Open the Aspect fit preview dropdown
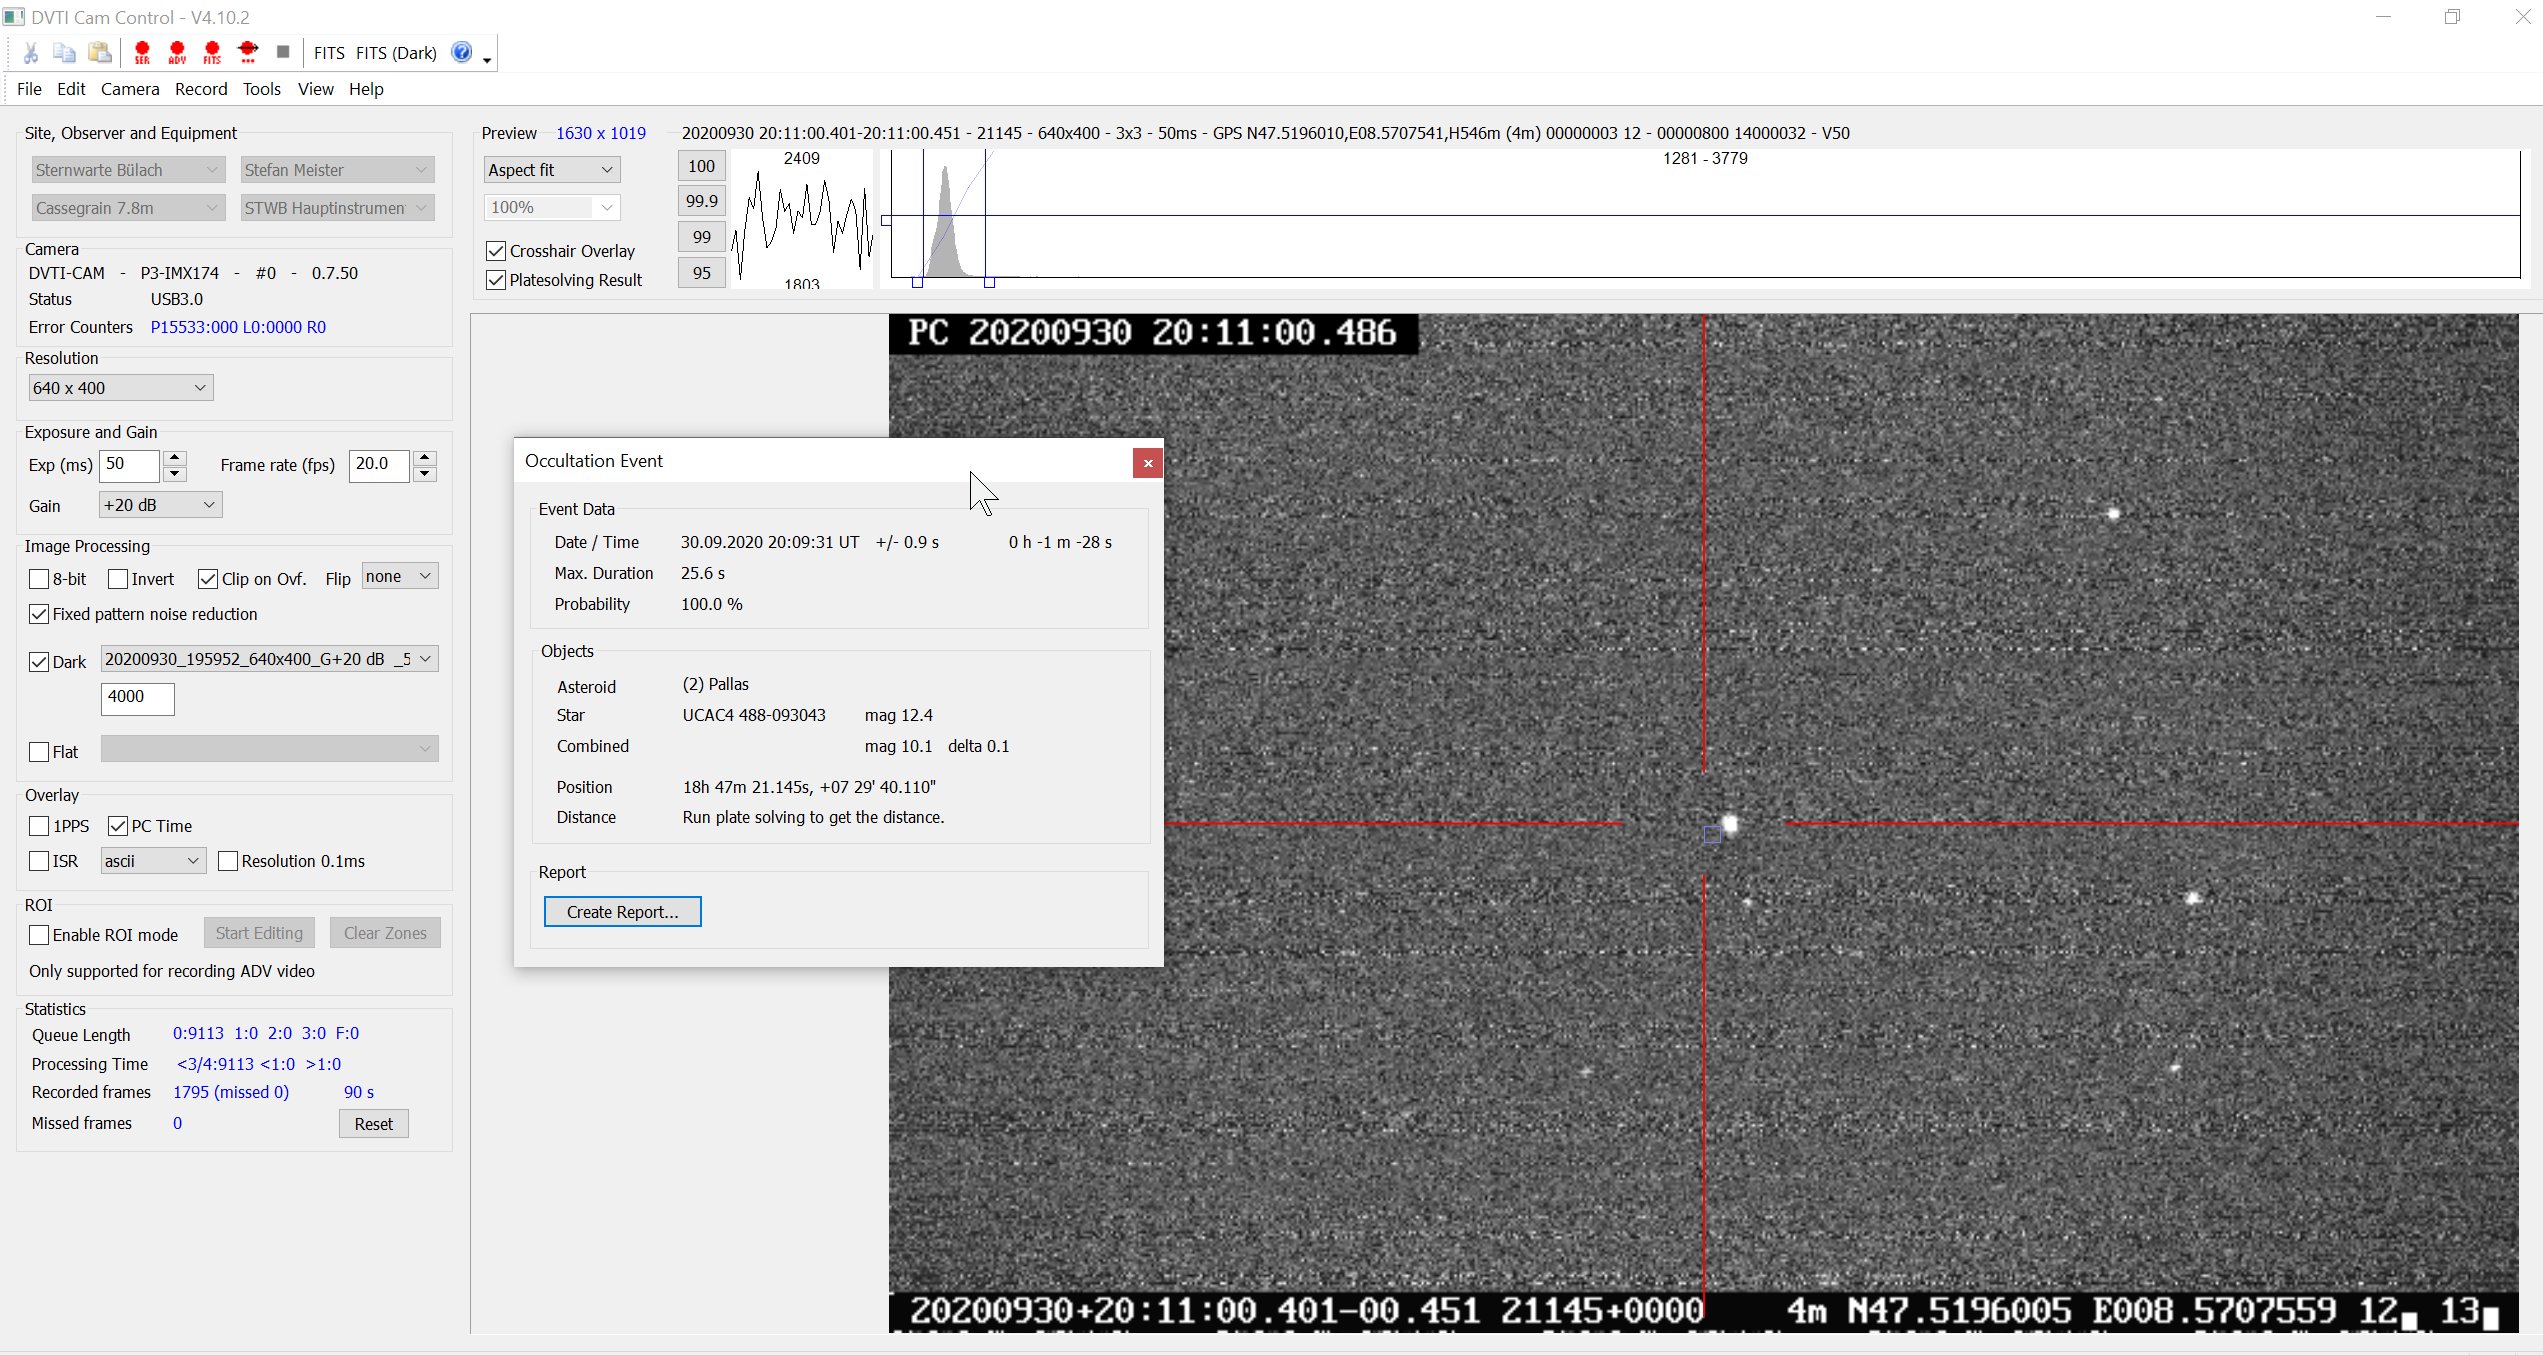The height and width of the screenshot is (1355, 2543). point(552,170)
